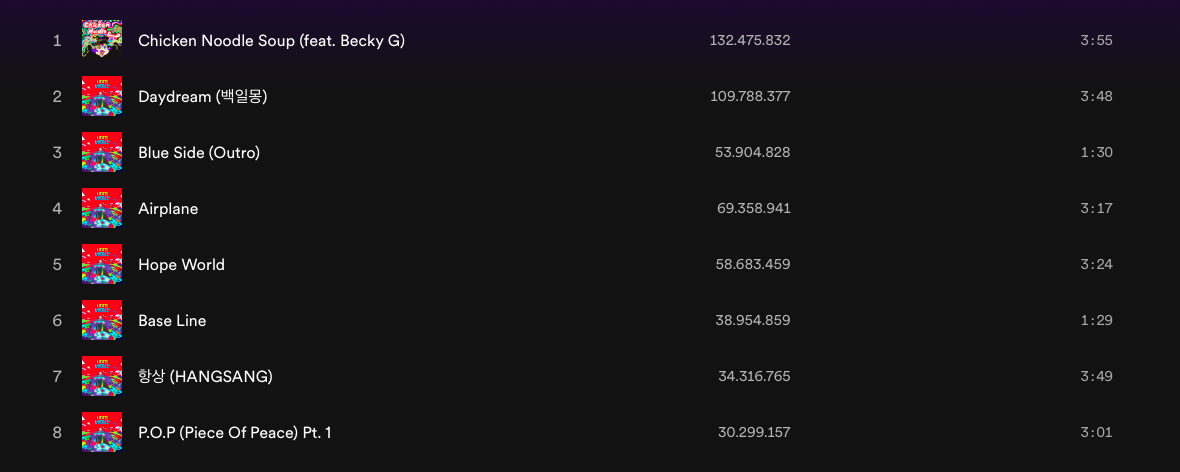Select the Daydream album art thumbnail
The image size is (1180, 472).
click(102, 96)
